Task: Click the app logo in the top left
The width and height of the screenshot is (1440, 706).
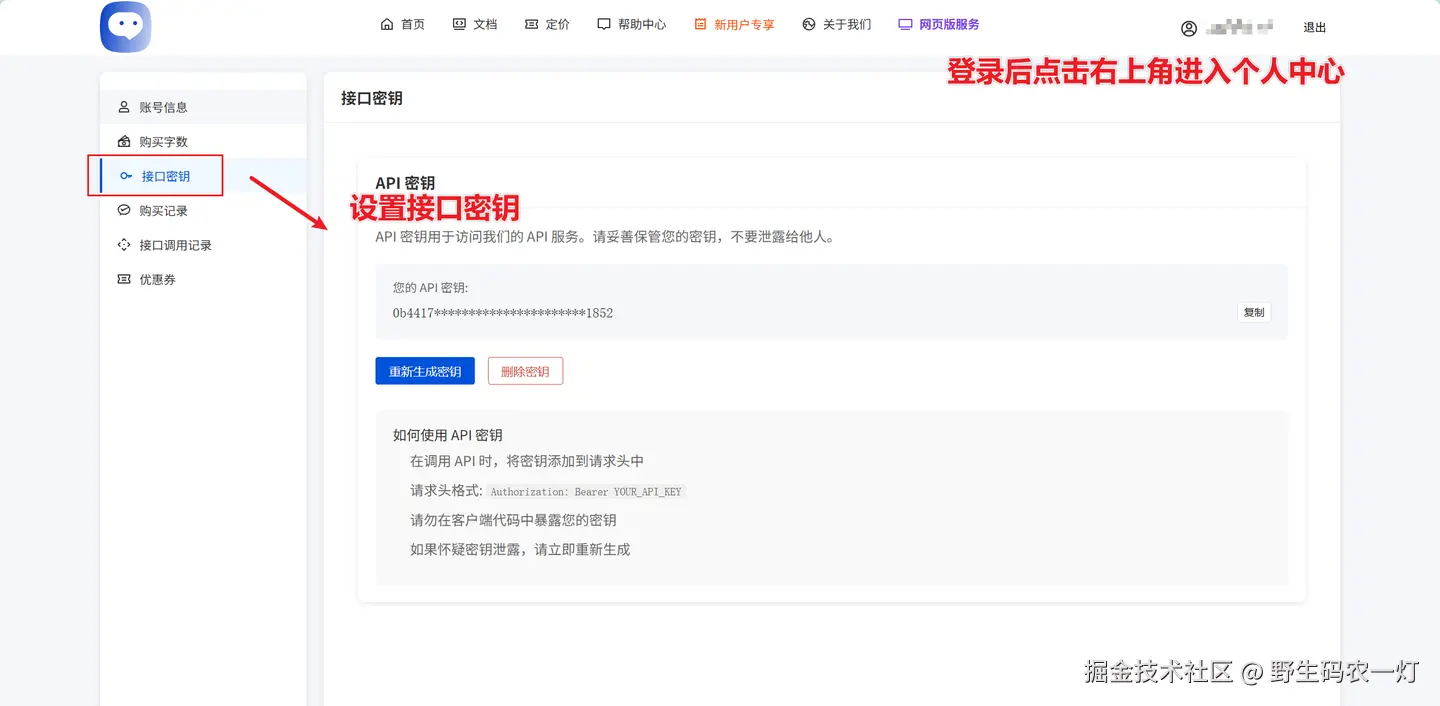Action: [125, 27]
